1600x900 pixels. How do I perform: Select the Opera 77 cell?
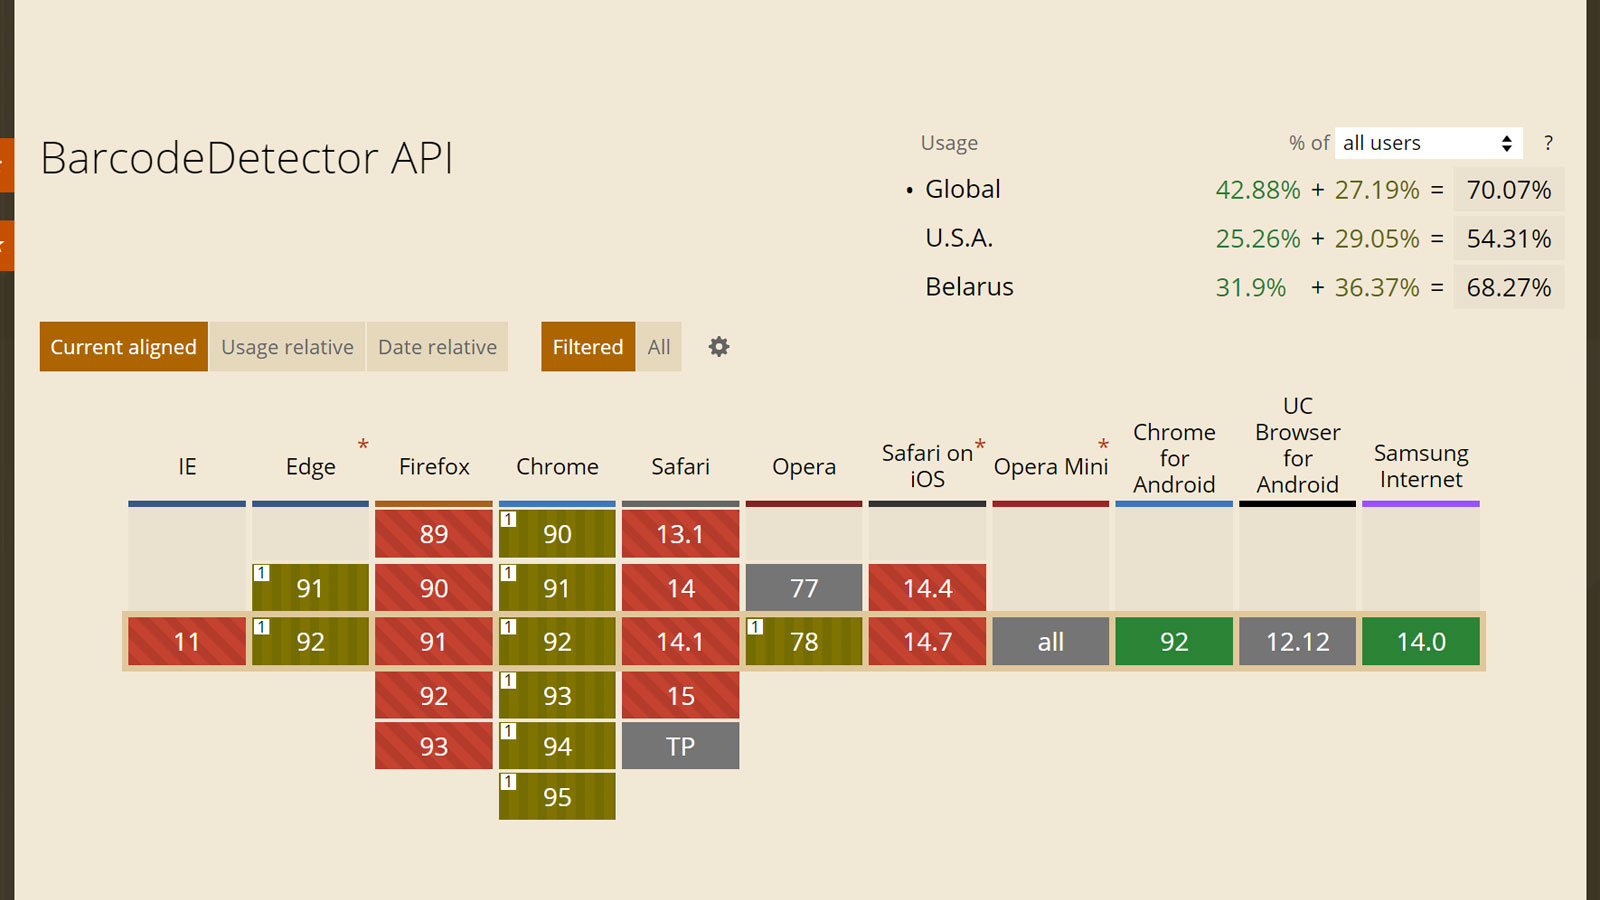pos(804,588)
